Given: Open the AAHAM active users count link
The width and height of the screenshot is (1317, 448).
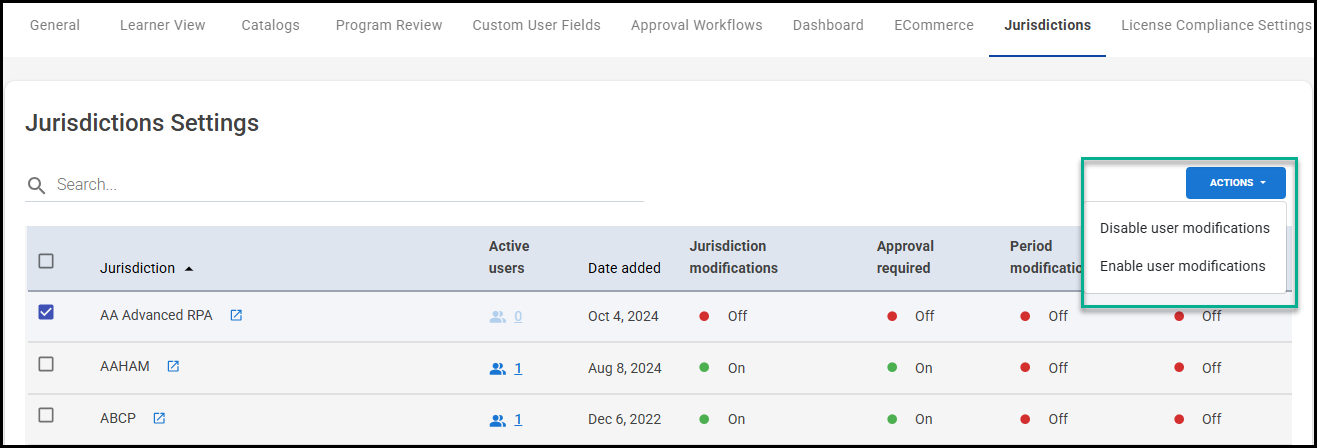Looking at the screenshot, I should point(518,368).
